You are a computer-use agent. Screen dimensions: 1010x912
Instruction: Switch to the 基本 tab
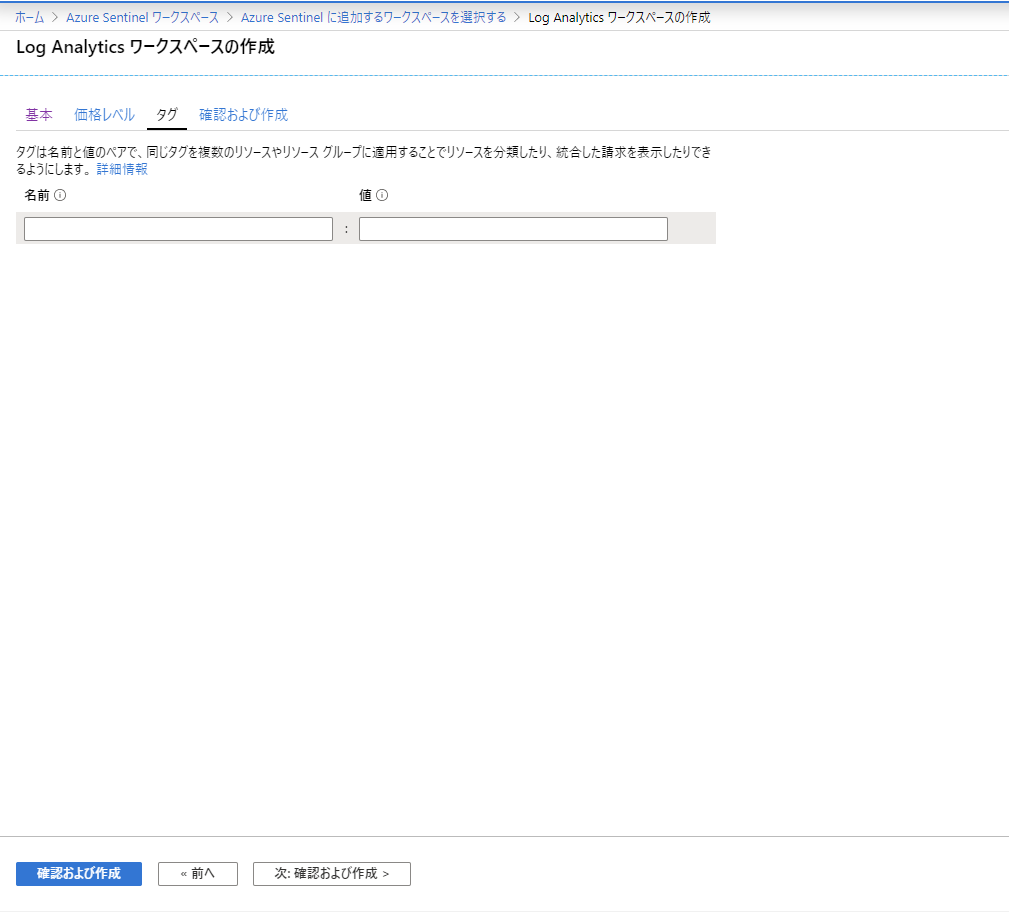point(38,115)
